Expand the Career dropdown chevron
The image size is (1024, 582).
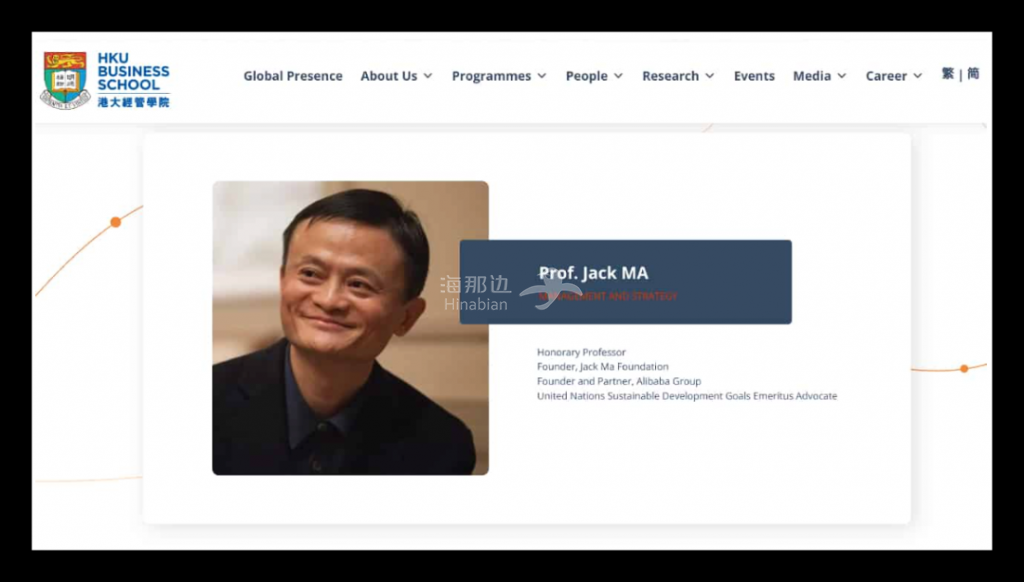tap(918, 76)
